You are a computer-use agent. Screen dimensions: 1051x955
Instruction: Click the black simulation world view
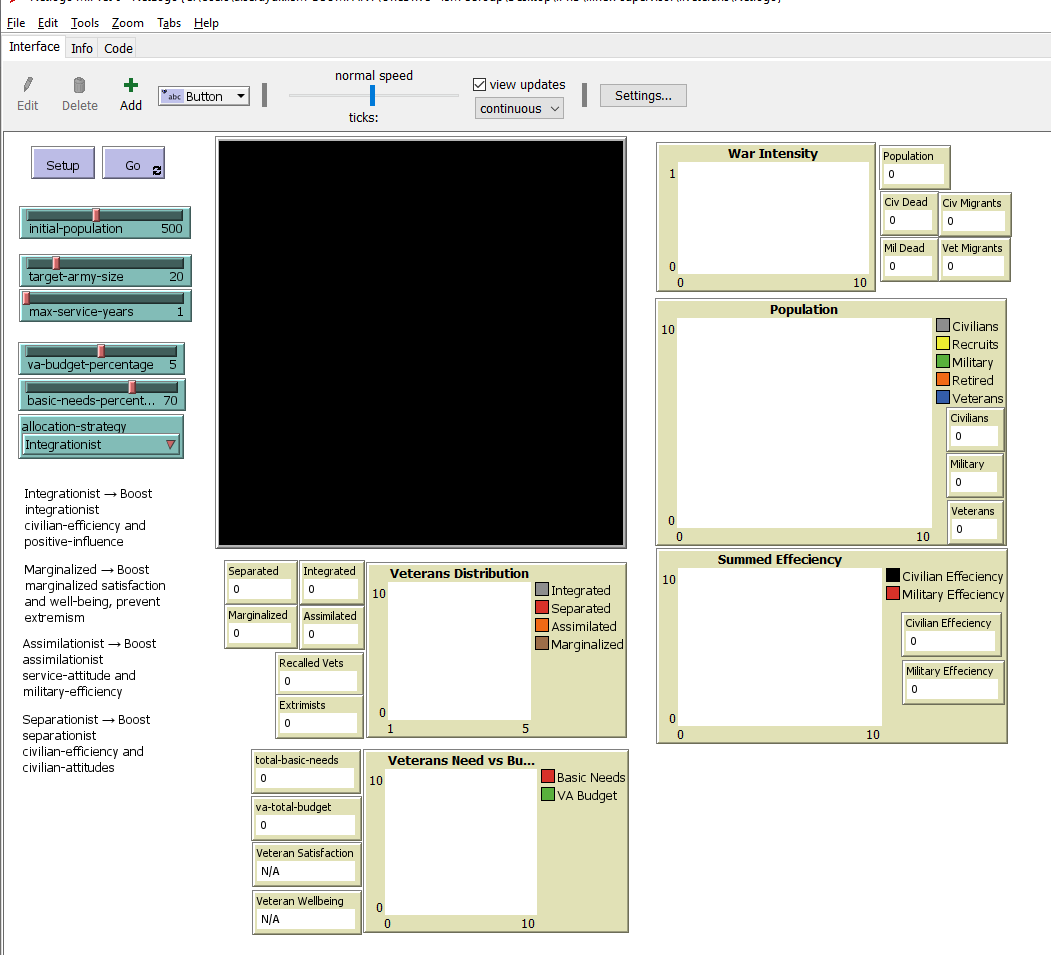420,343
